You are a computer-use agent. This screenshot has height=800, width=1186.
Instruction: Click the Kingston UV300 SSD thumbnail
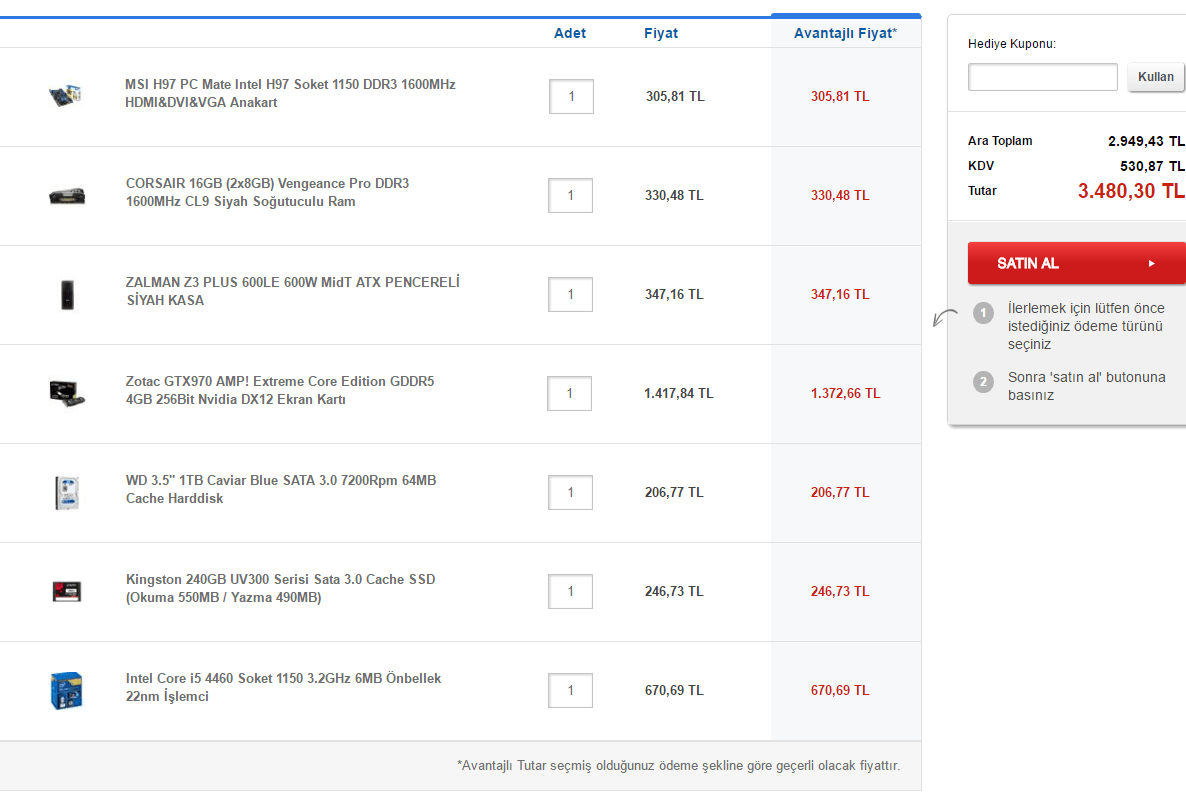point(66,590)
